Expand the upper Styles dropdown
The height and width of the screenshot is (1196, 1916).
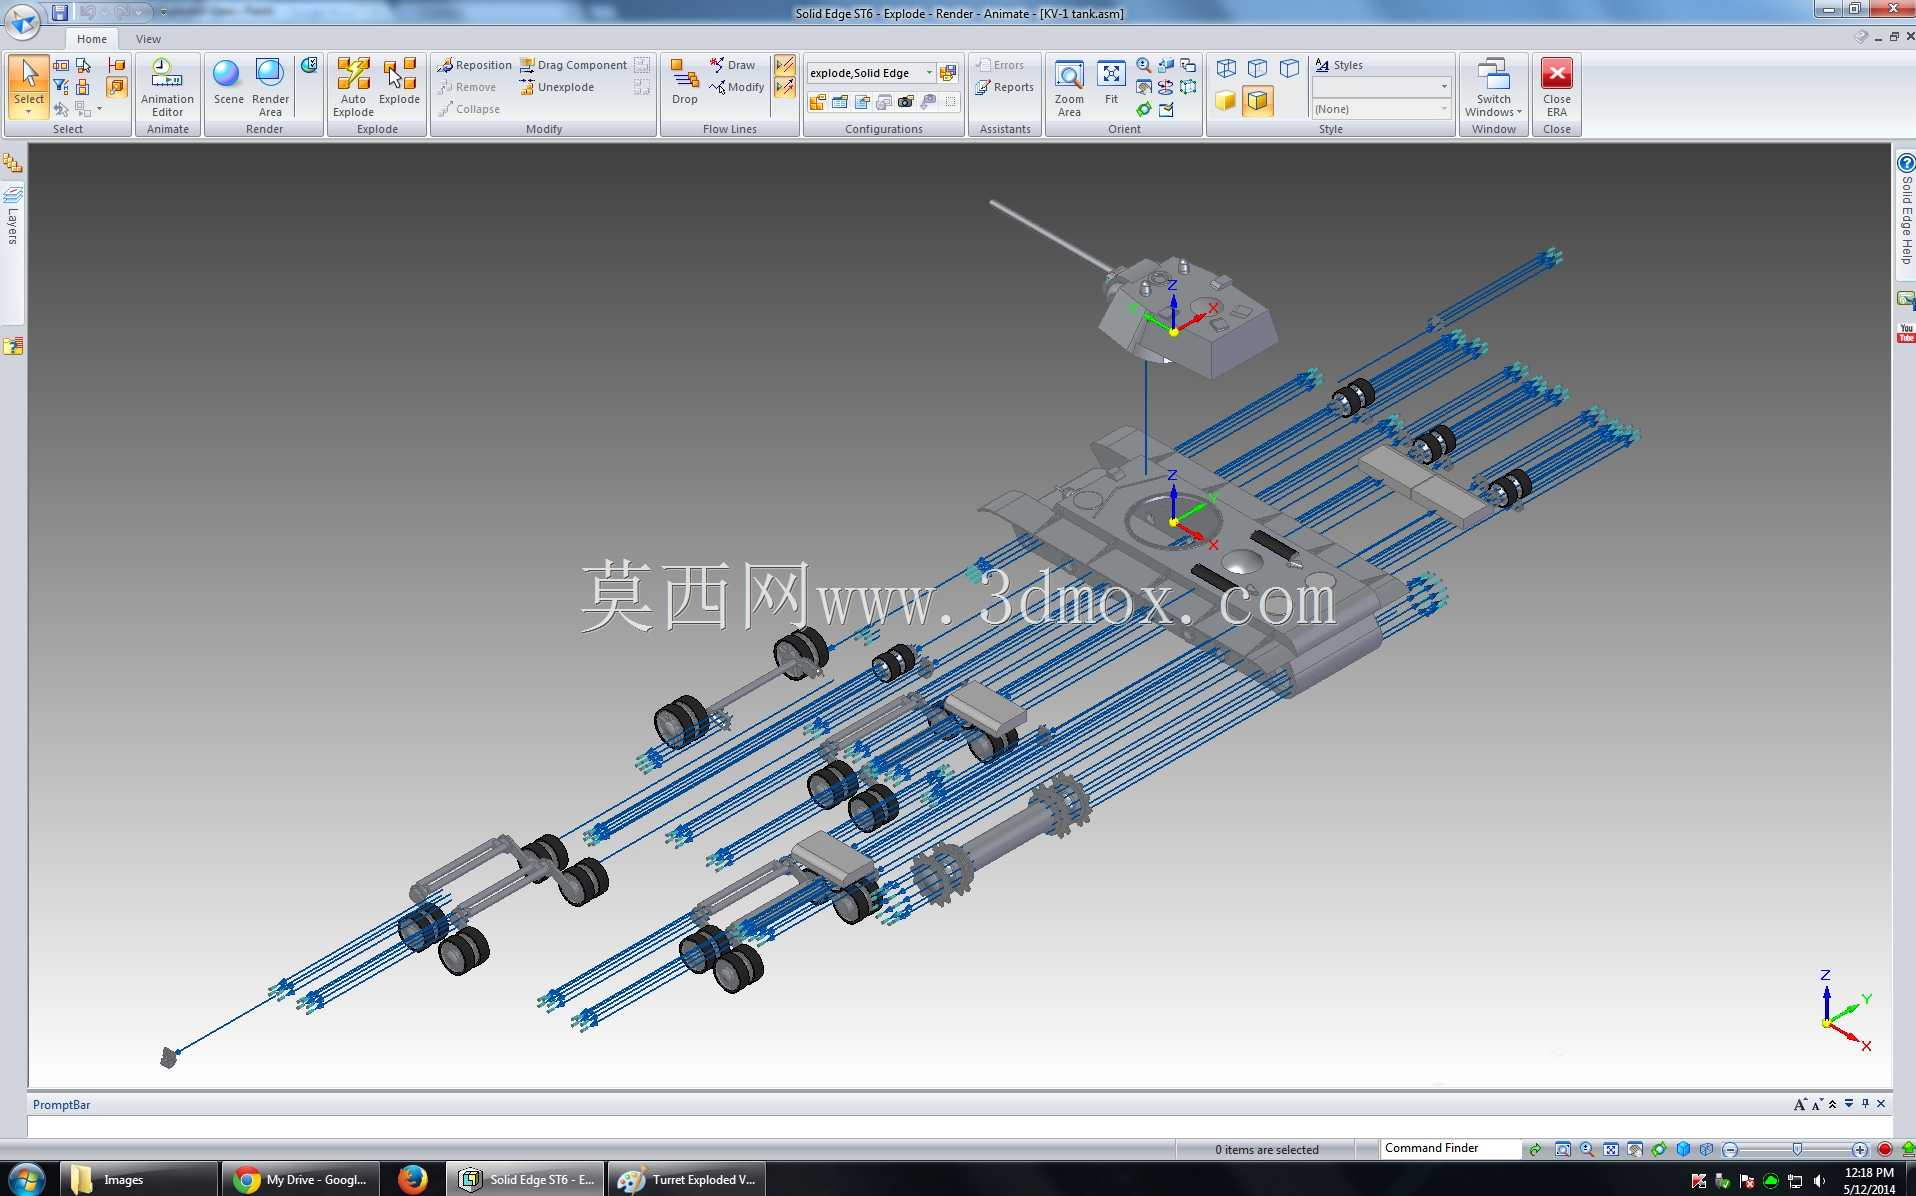click(x=1444, y=87)
